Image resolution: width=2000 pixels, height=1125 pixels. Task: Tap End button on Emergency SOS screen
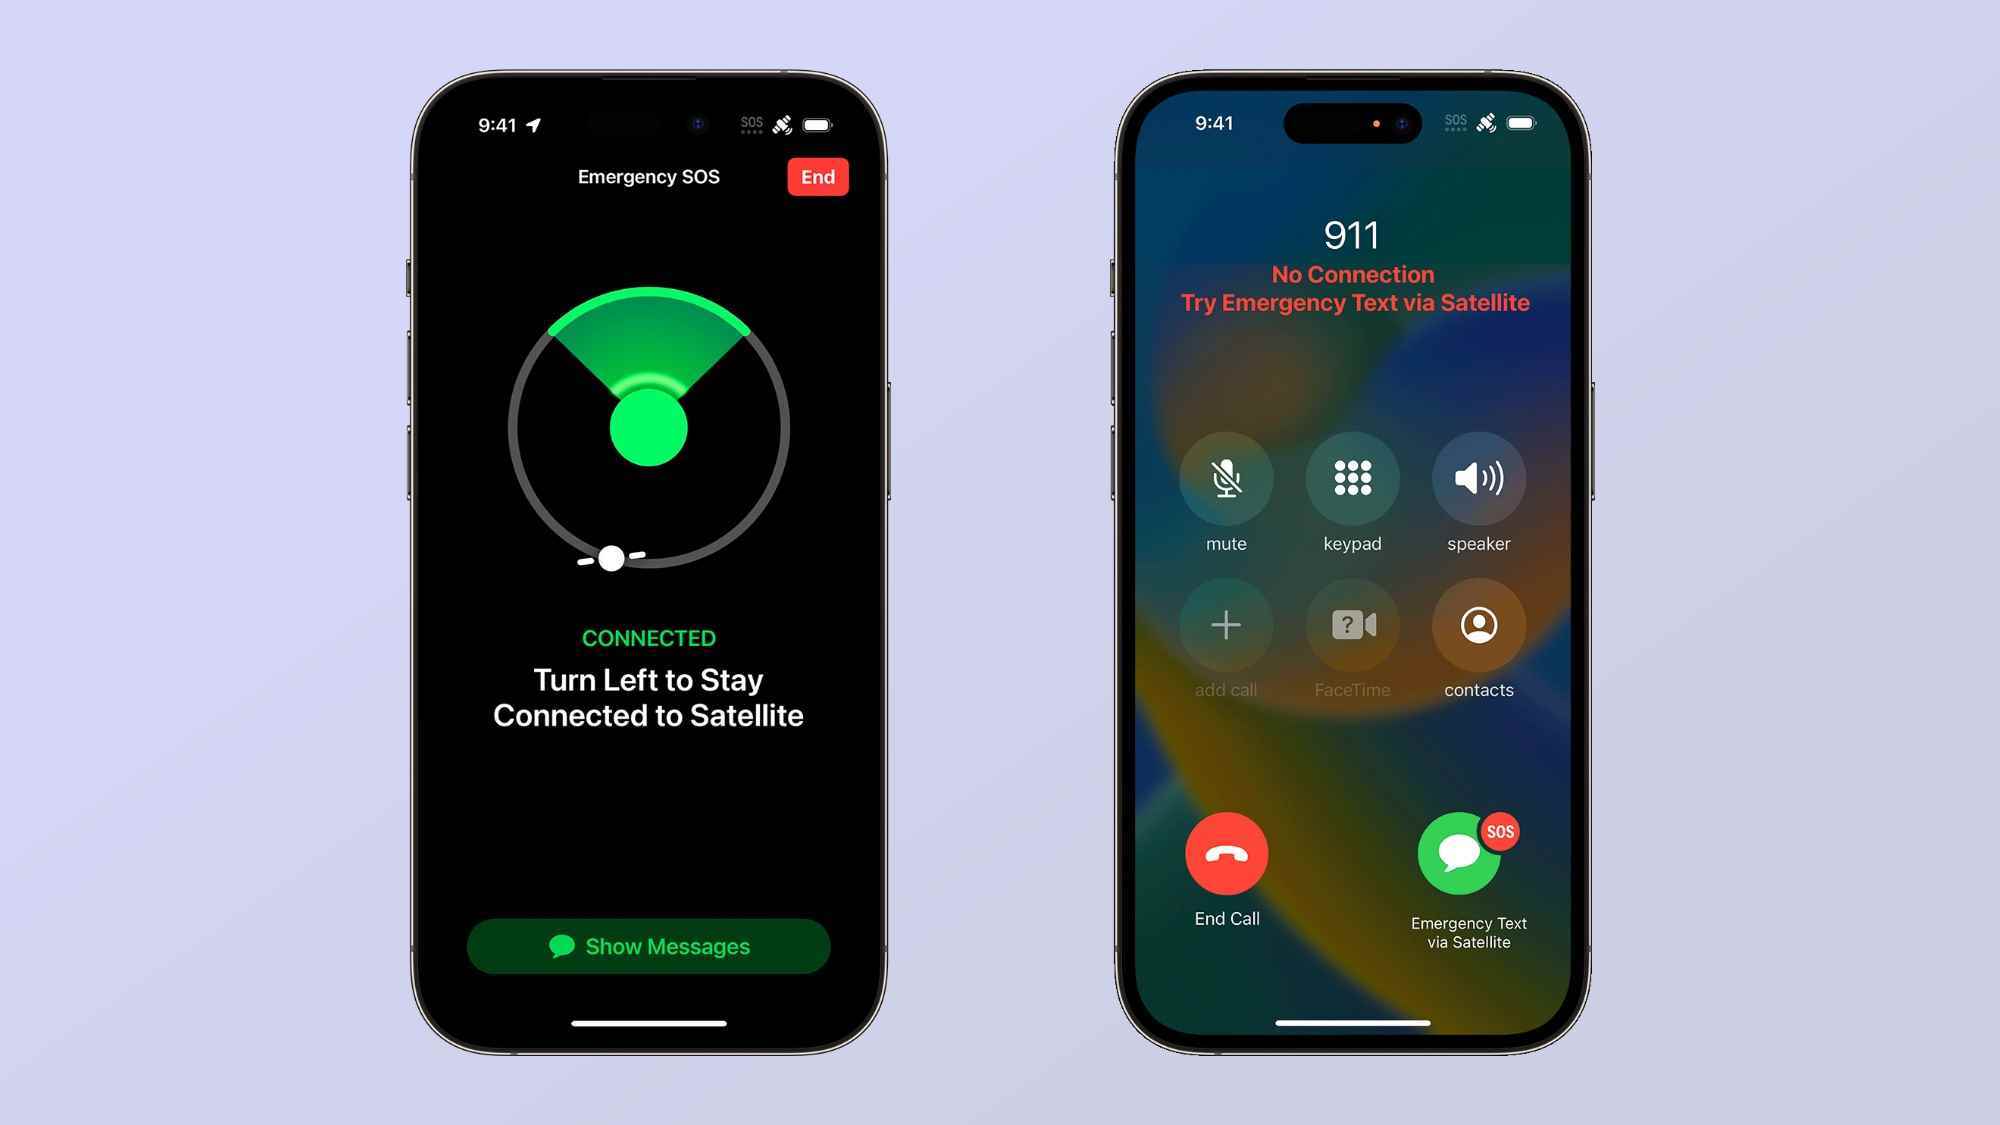coord(817,176)
